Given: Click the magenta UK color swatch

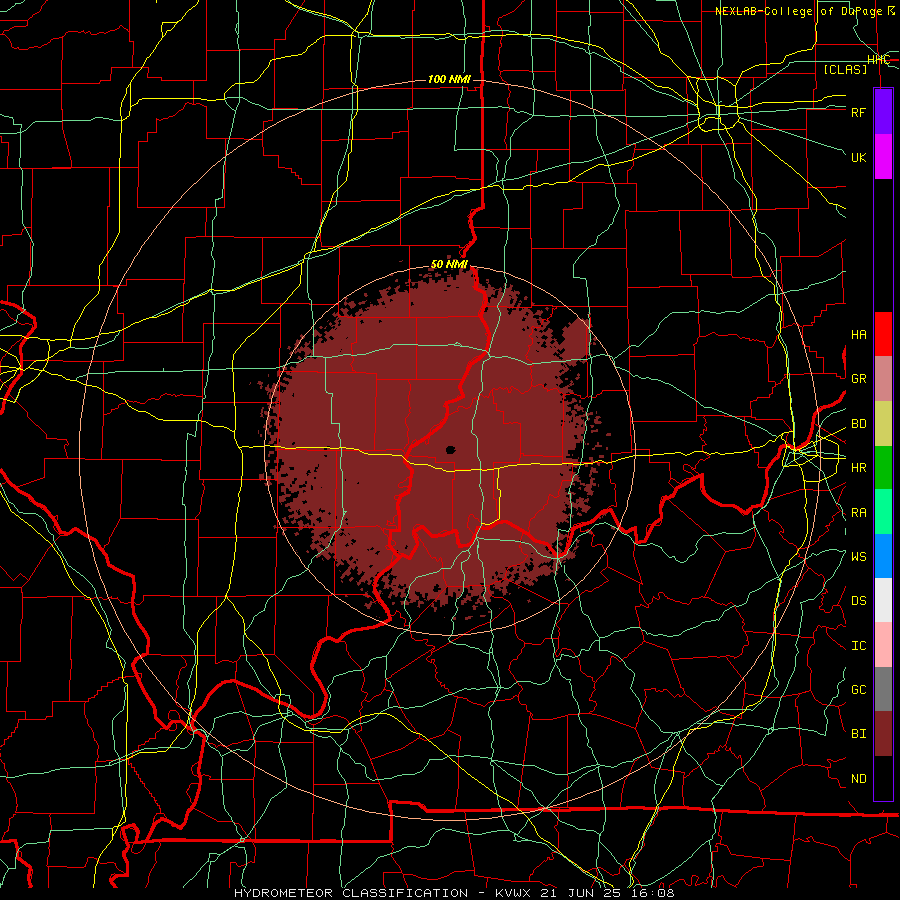Looking at the screenshot, I should (x=883, y=157).
